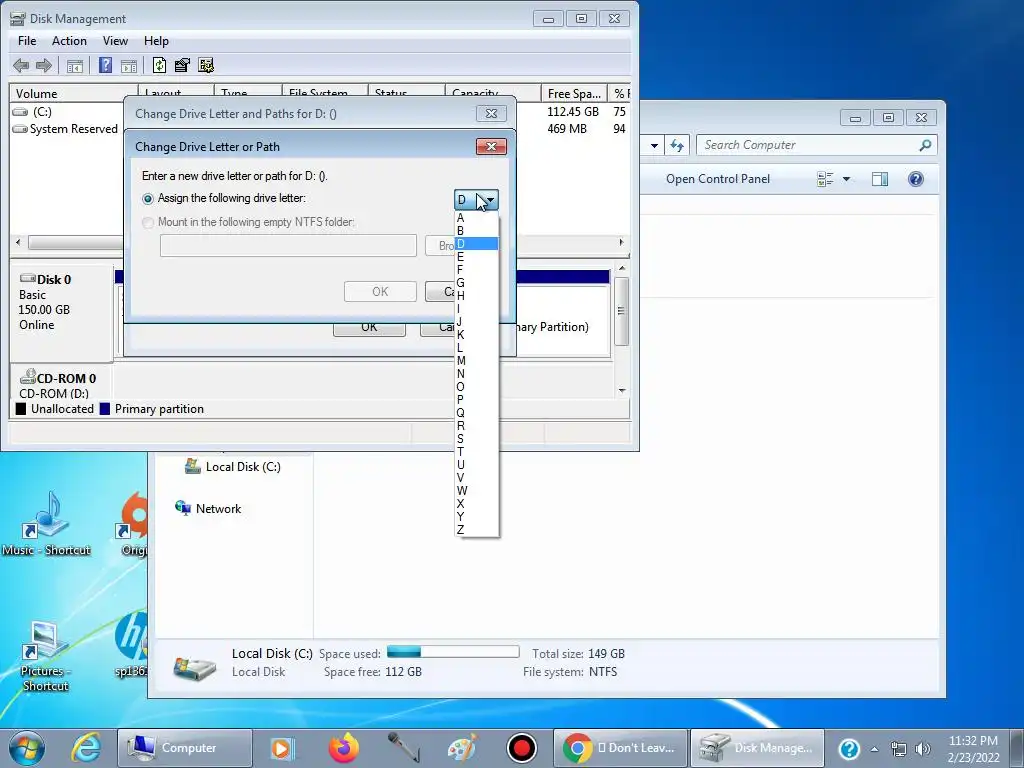Click the Disk 0 disk icon
Viewport: 1024px width, 768px height.
[27, 279]
